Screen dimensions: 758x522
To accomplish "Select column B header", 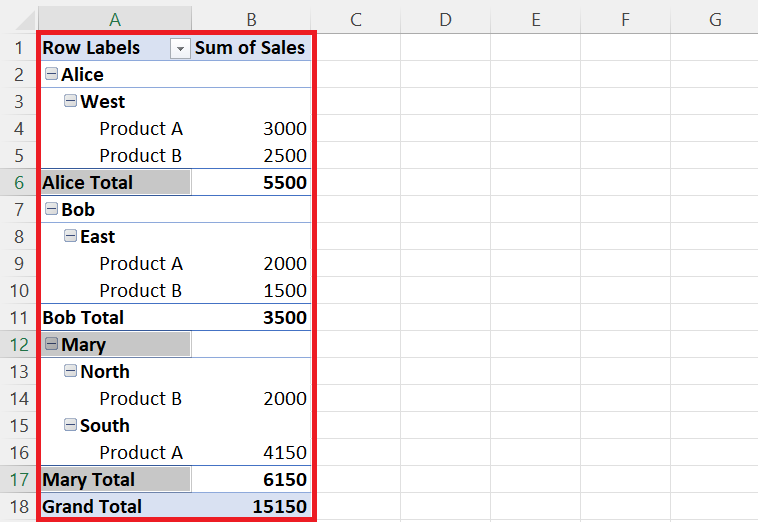I will pos(251,19).
